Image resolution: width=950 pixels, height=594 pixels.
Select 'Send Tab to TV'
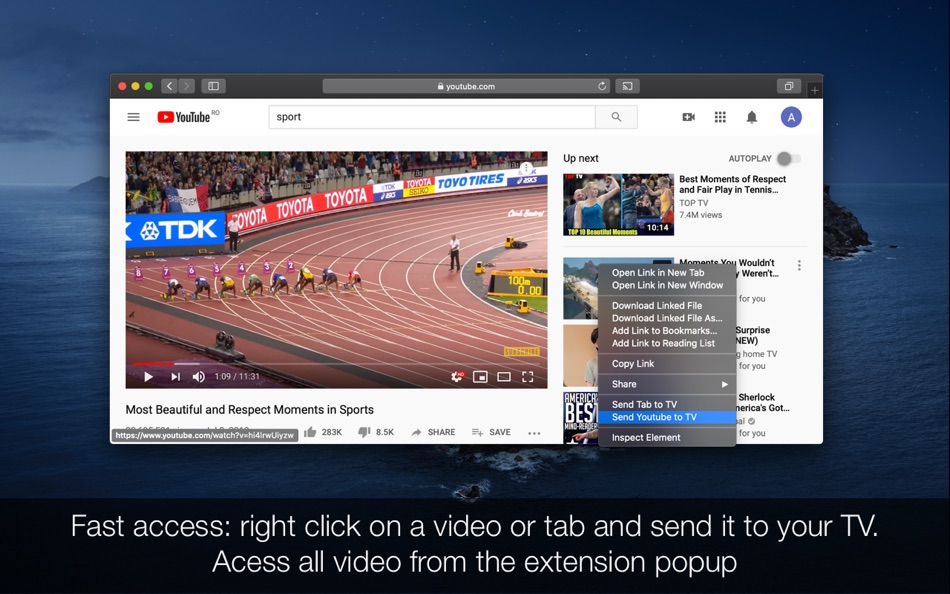coord(666,404)
